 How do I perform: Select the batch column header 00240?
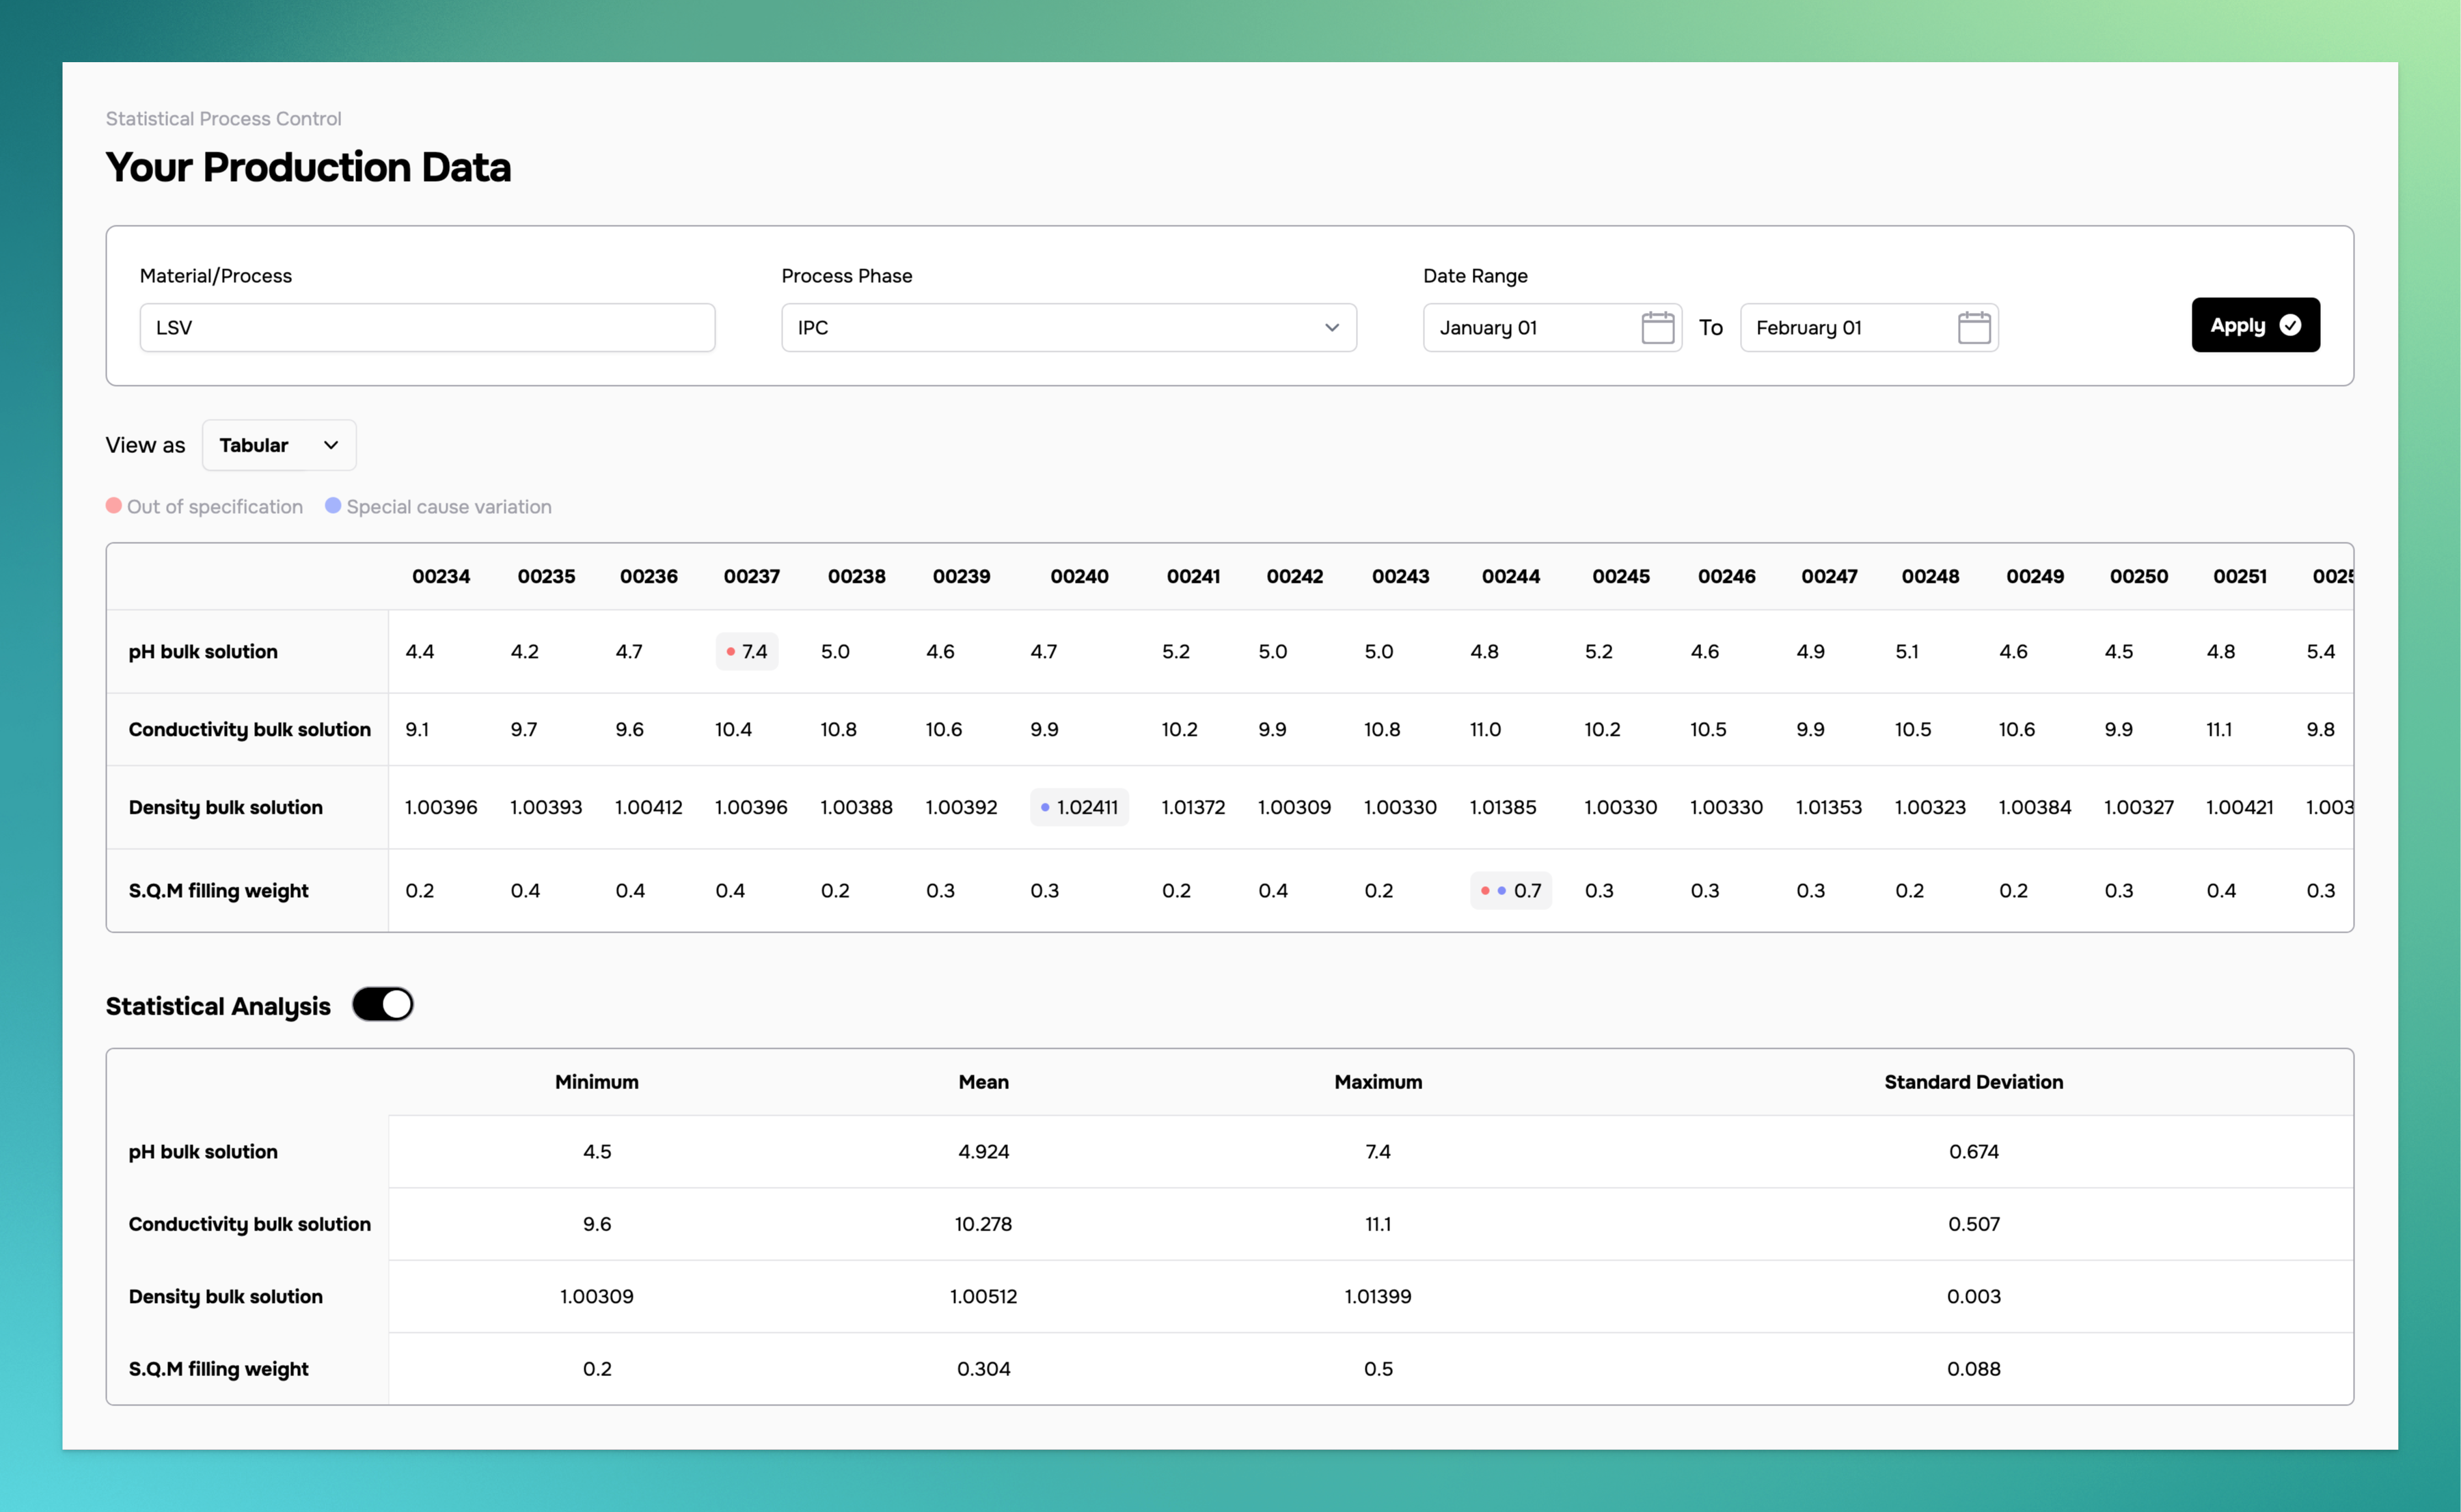pyautogui.click(x=1079, y=575)
